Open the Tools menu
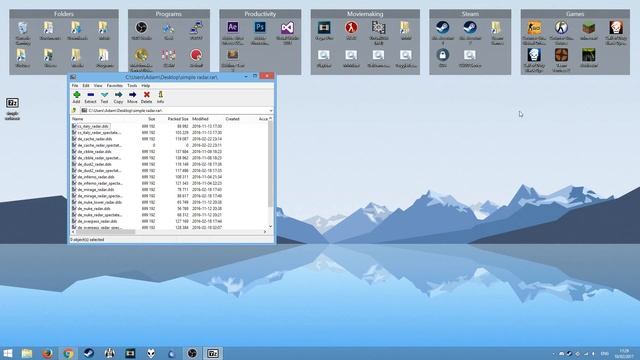The width and height of the screenshot is (640, 360). tap(132, 86)
